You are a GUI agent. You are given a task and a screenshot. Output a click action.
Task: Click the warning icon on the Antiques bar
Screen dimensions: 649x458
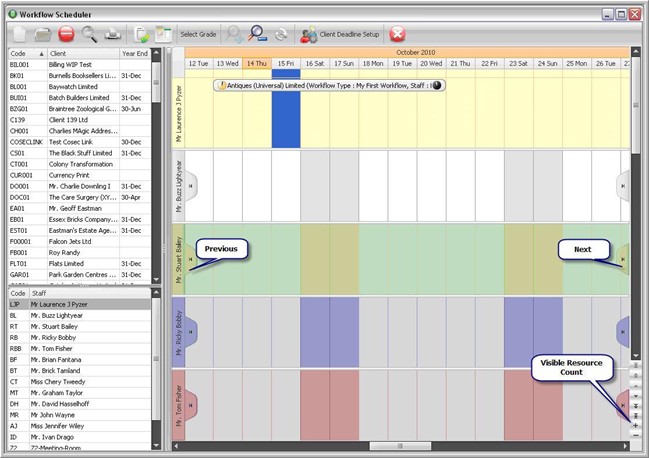pyautogui.click(x=222, y=86)
